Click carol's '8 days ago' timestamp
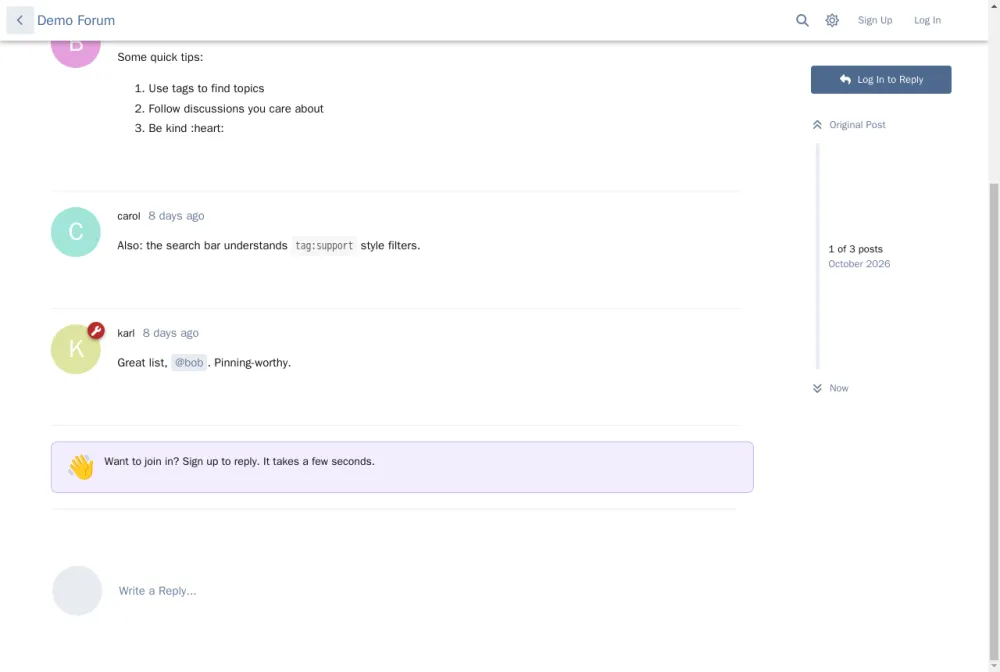The height and width of the screenshot is (672, 1000). coord(176,216)
